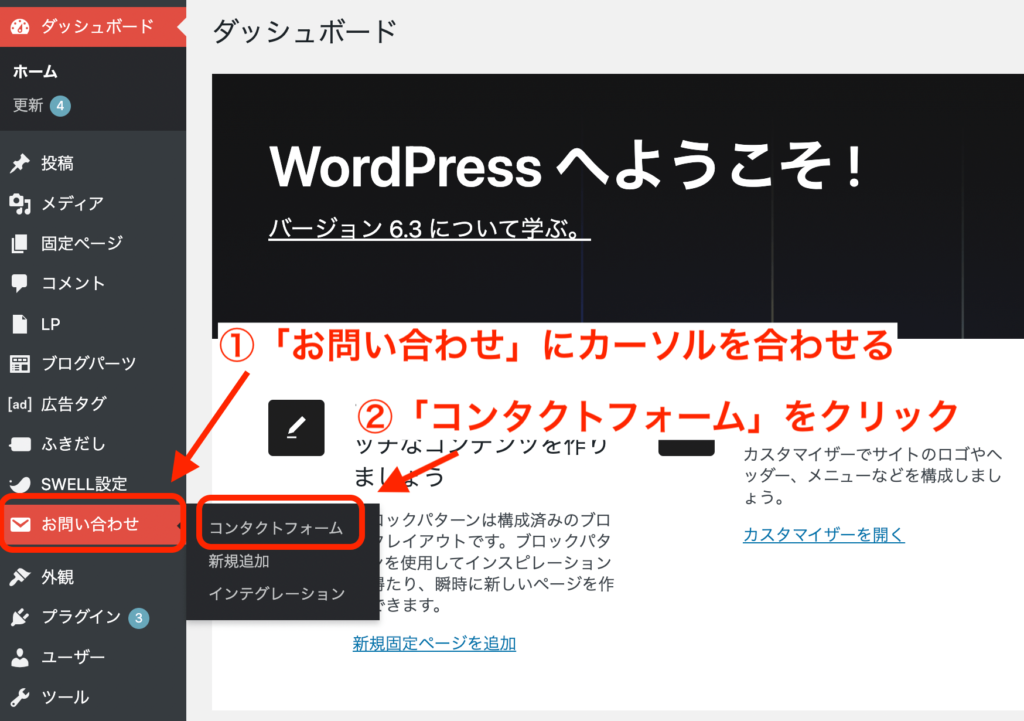Viewport: 1024px width, 721px height.
Task: Click the document icon beside LP
Action: pos(20,324)
